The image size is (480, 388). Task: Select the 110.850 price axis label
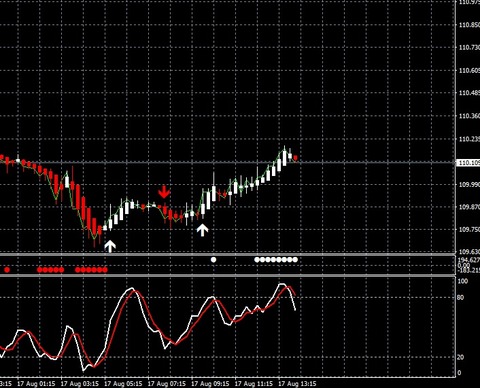469,25
